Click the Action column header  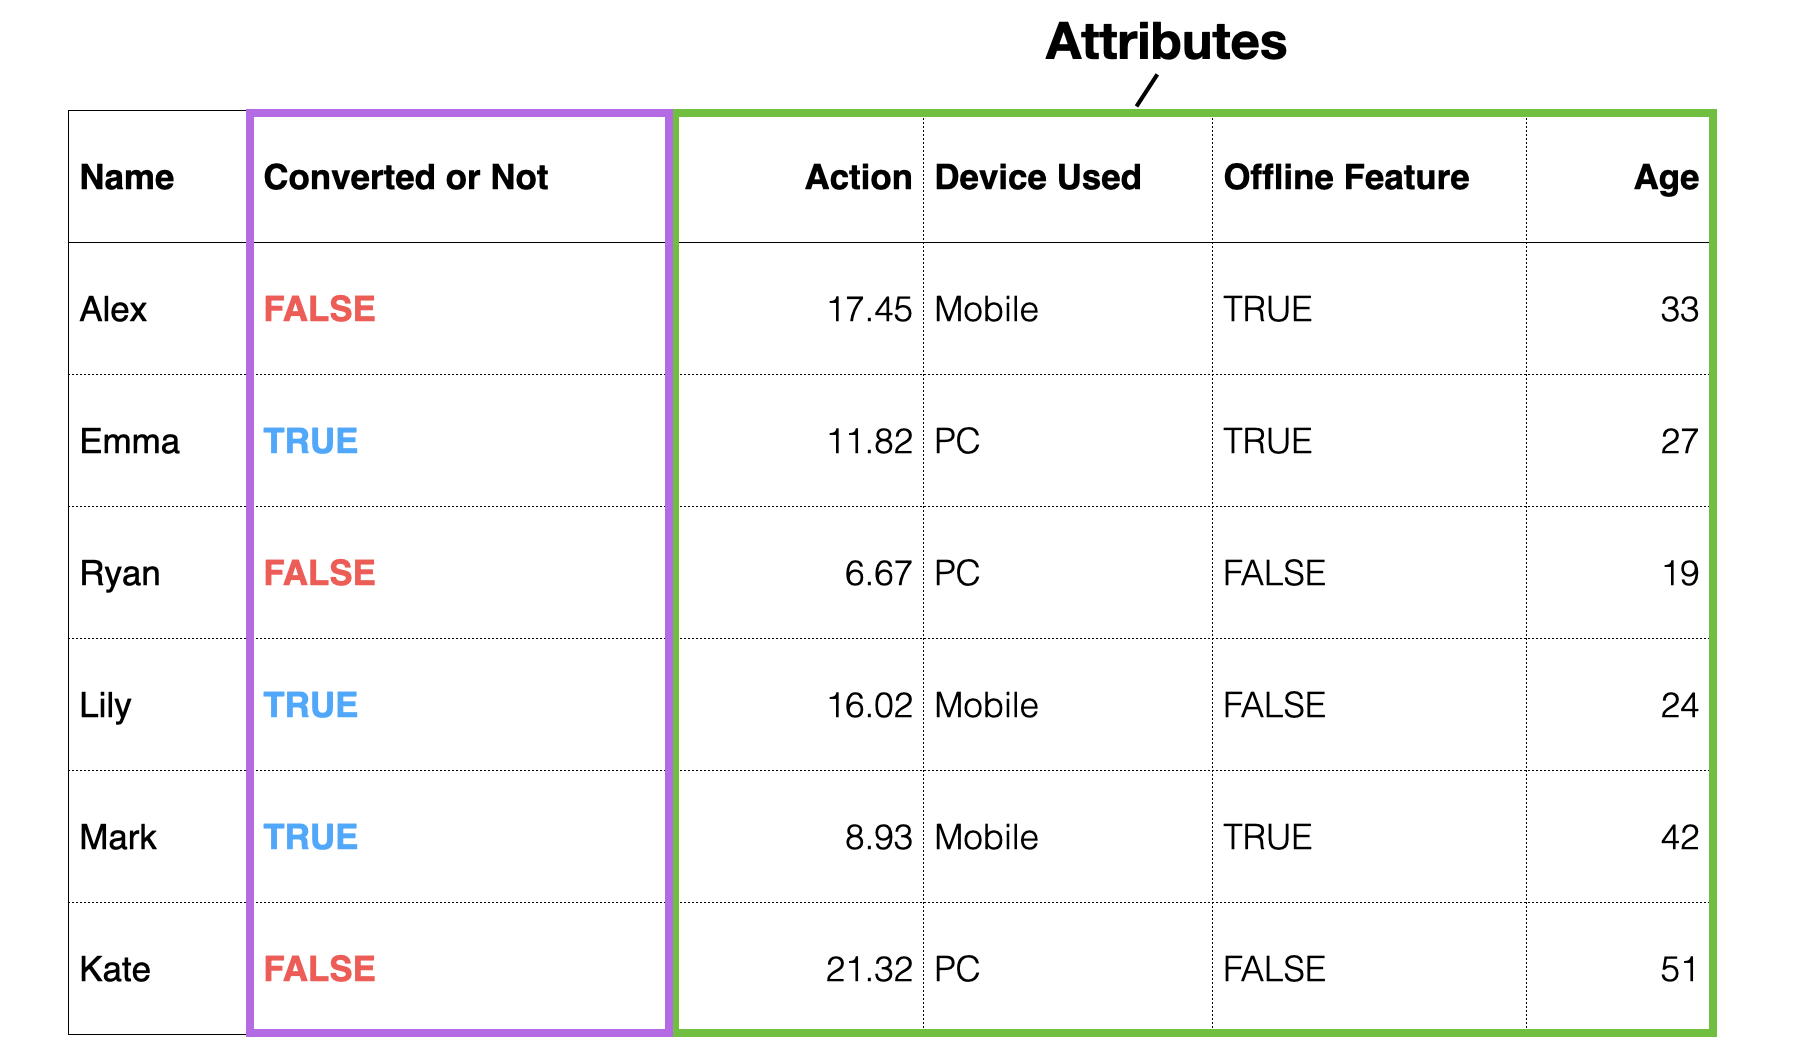(859, 177)
